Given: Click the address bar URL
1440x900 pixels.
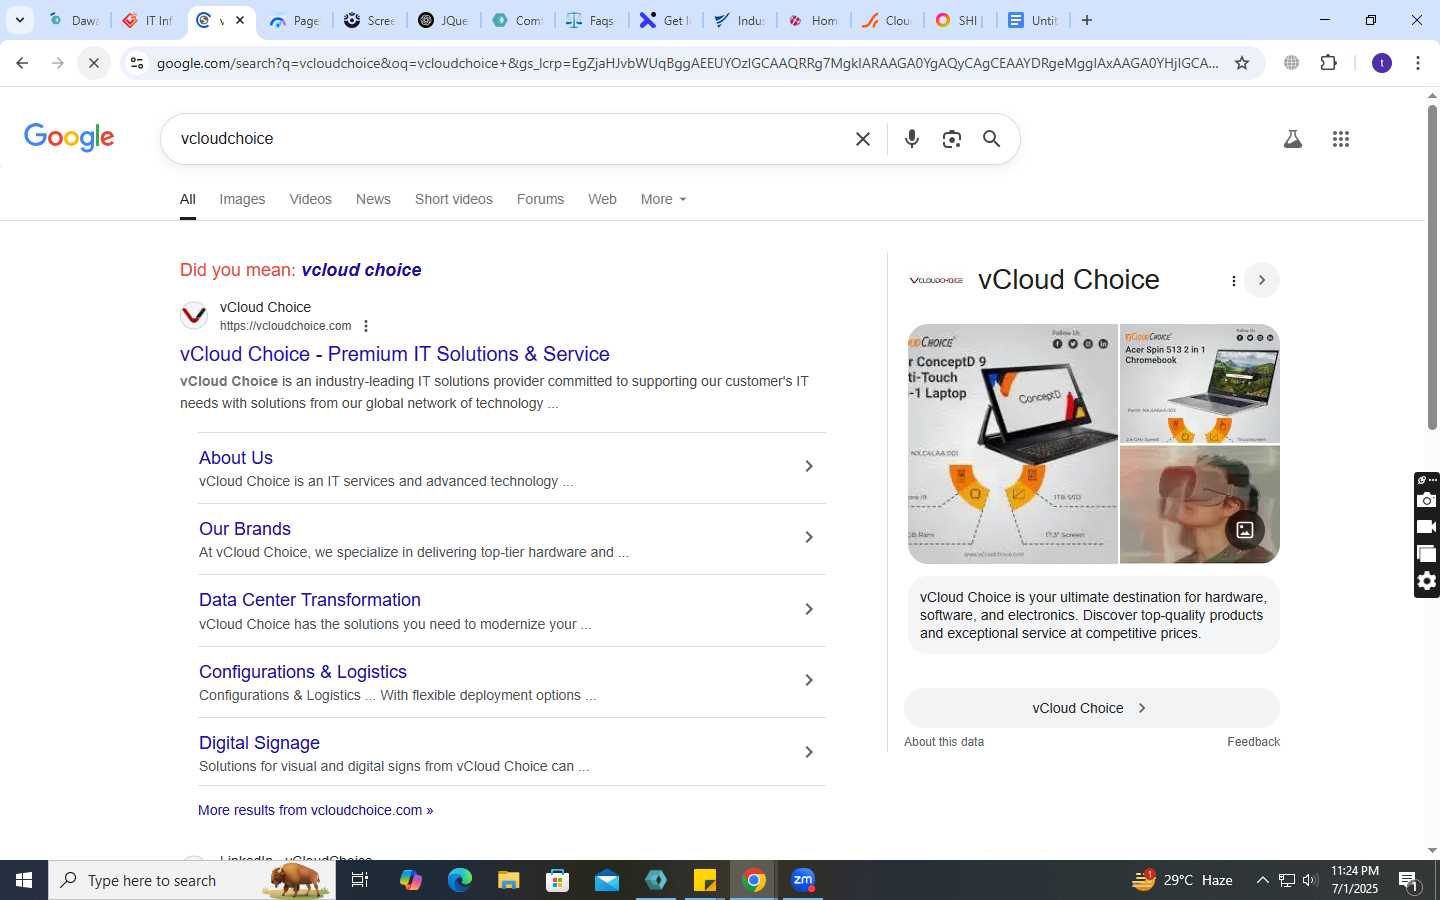Looking at the screenshot, I should (x=687, y=63).
